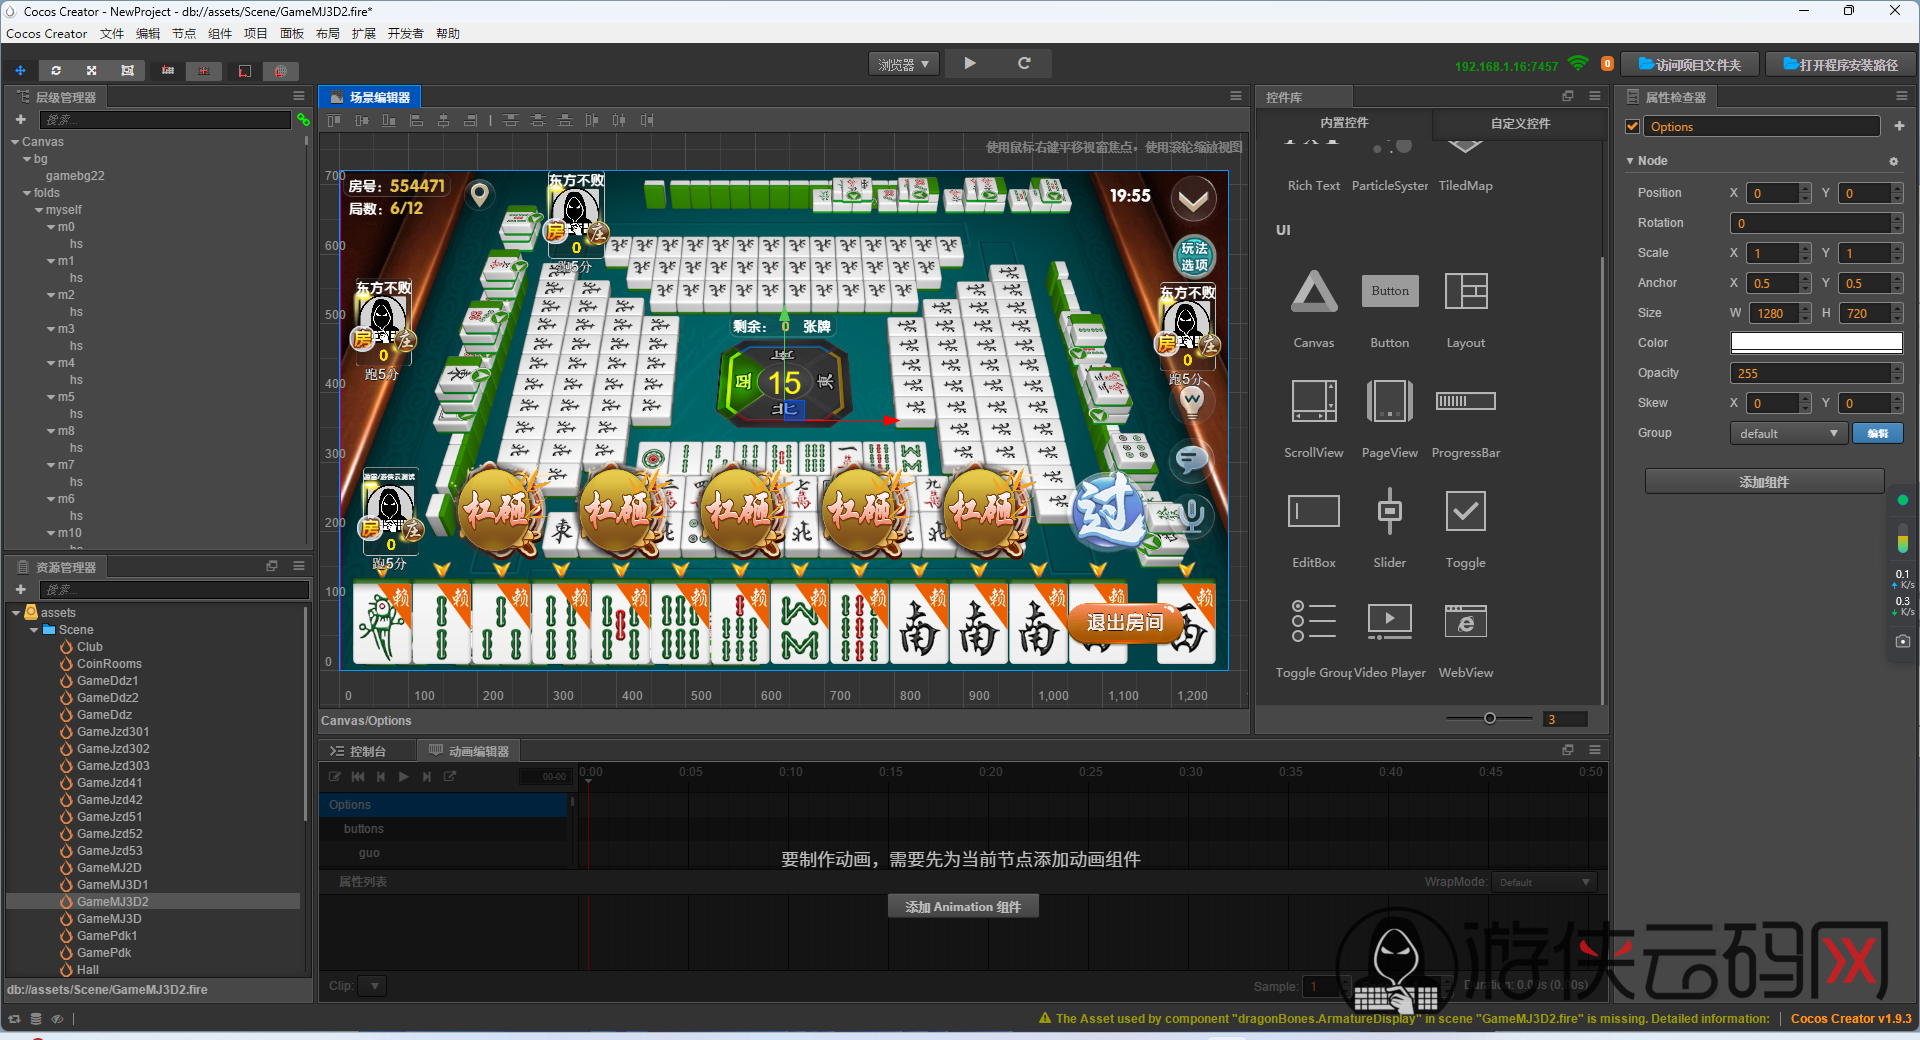This screenshot has height=1040, width=1920.
Task: Select the Rect transform tool
Action: 127,70
